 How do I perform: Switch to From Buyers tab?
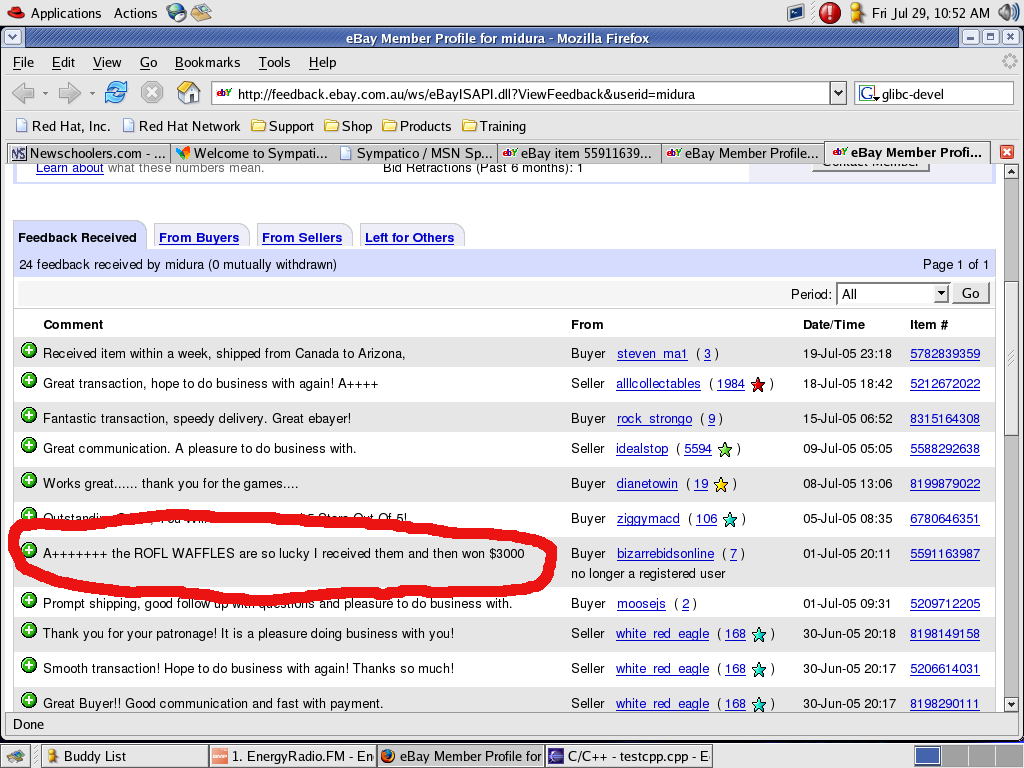tap(199, 237)
